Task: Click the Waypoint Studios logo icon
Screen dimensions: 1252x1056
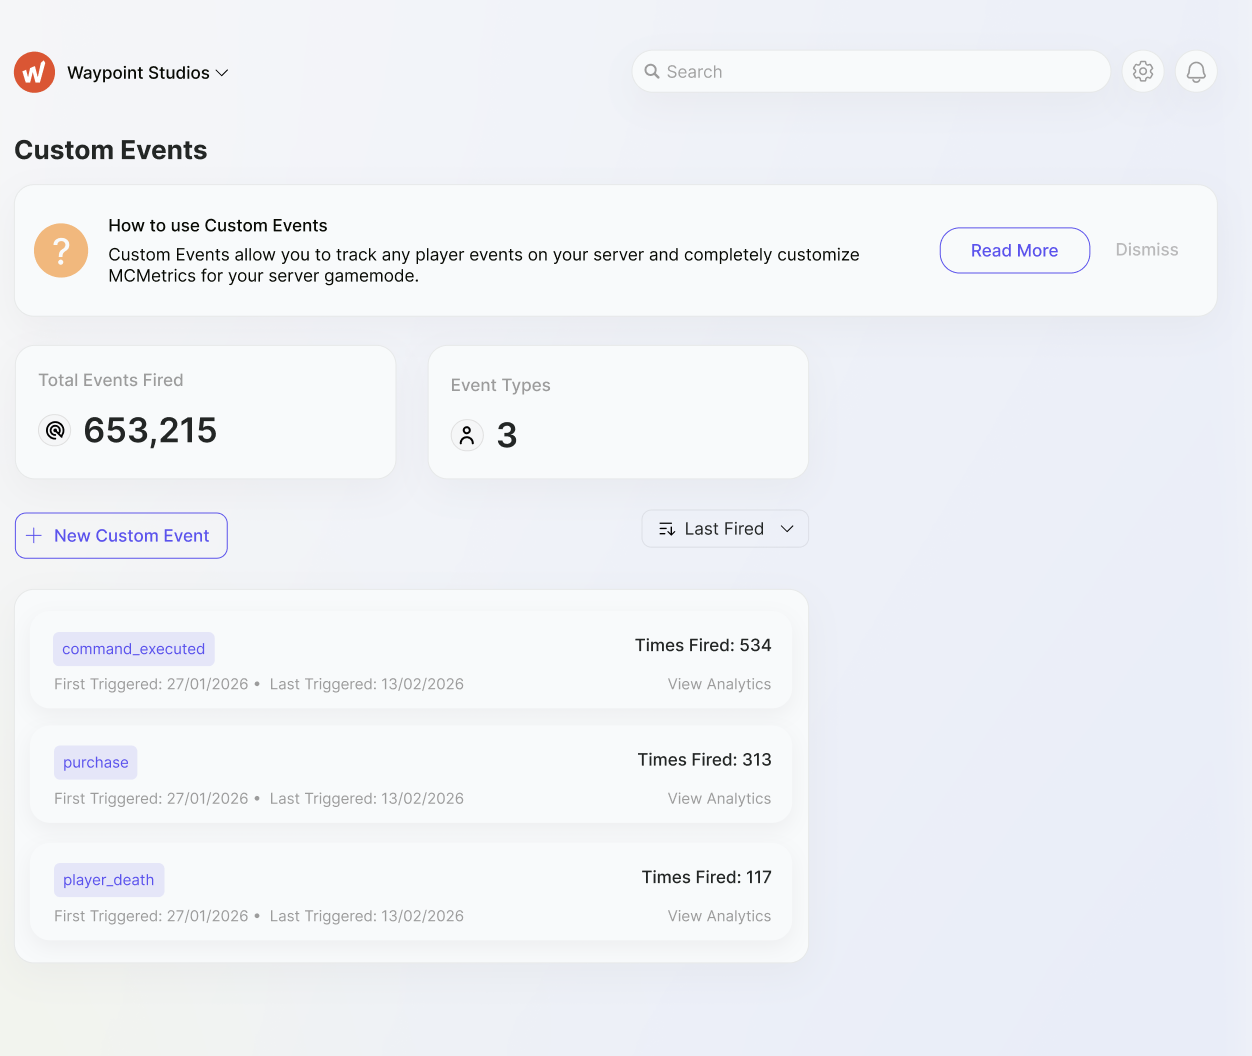Action: click(x=34, y=72)
